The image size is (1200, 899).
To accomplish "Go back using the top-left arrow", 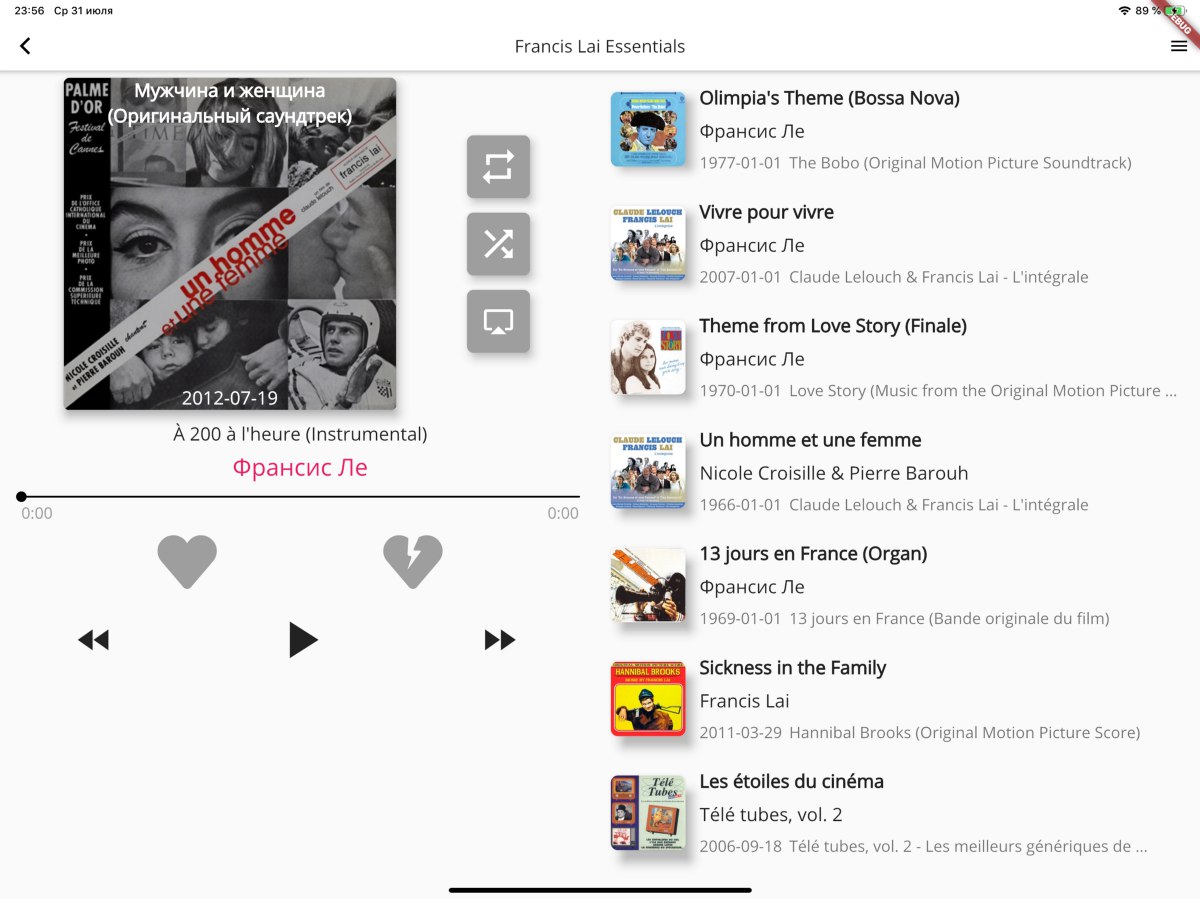I will click(25, 46).
